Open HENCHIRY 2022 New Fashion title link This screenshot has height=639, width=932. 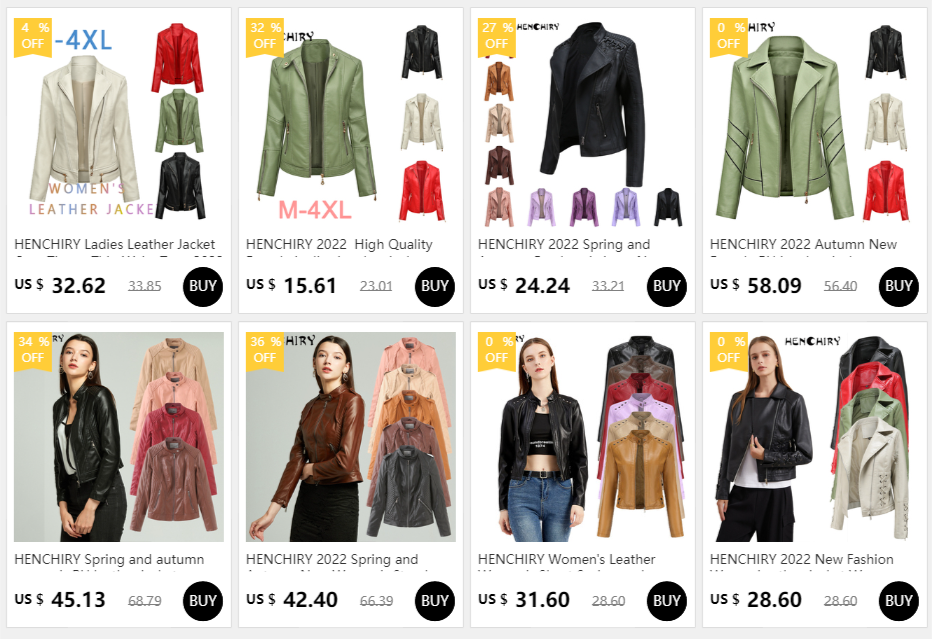click(801, 559)
